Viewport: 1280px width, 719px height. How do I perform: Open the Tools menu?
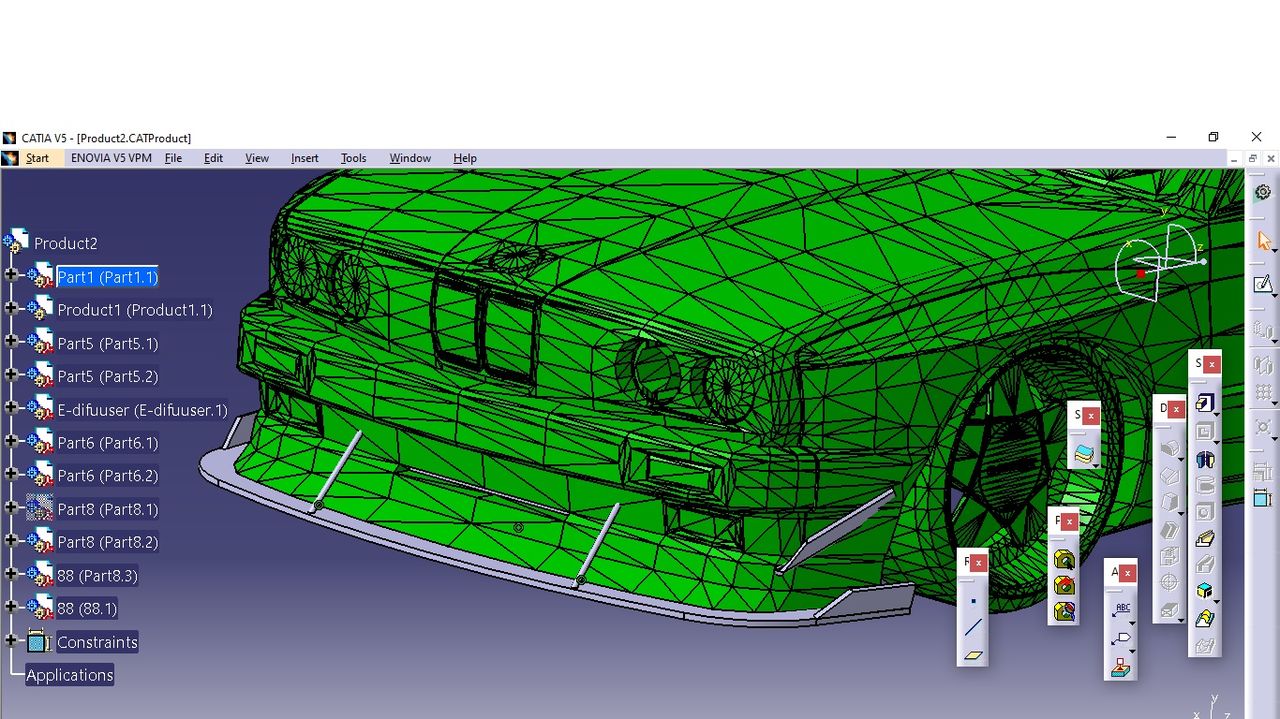pyautogui.click(x=353, y=158)
